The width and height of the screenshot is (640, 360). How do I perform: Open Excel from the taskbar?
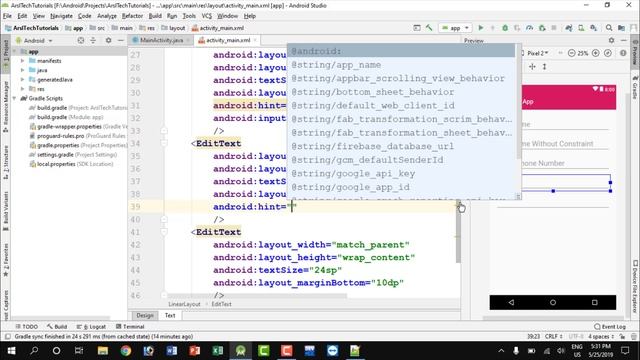[218, 351]
